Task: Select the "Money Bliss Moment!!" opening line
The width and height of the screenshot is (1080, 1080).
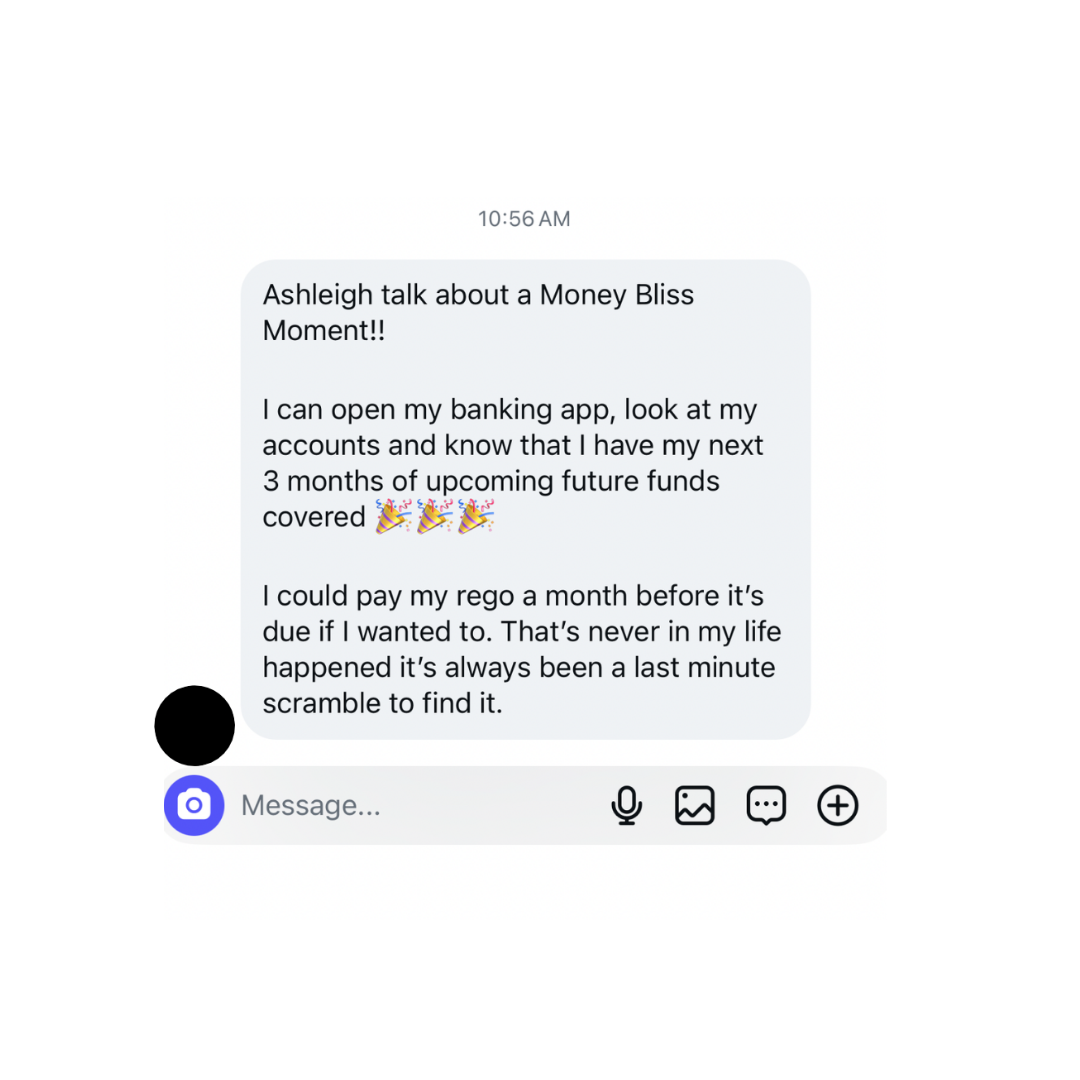Action: point(478,313)
